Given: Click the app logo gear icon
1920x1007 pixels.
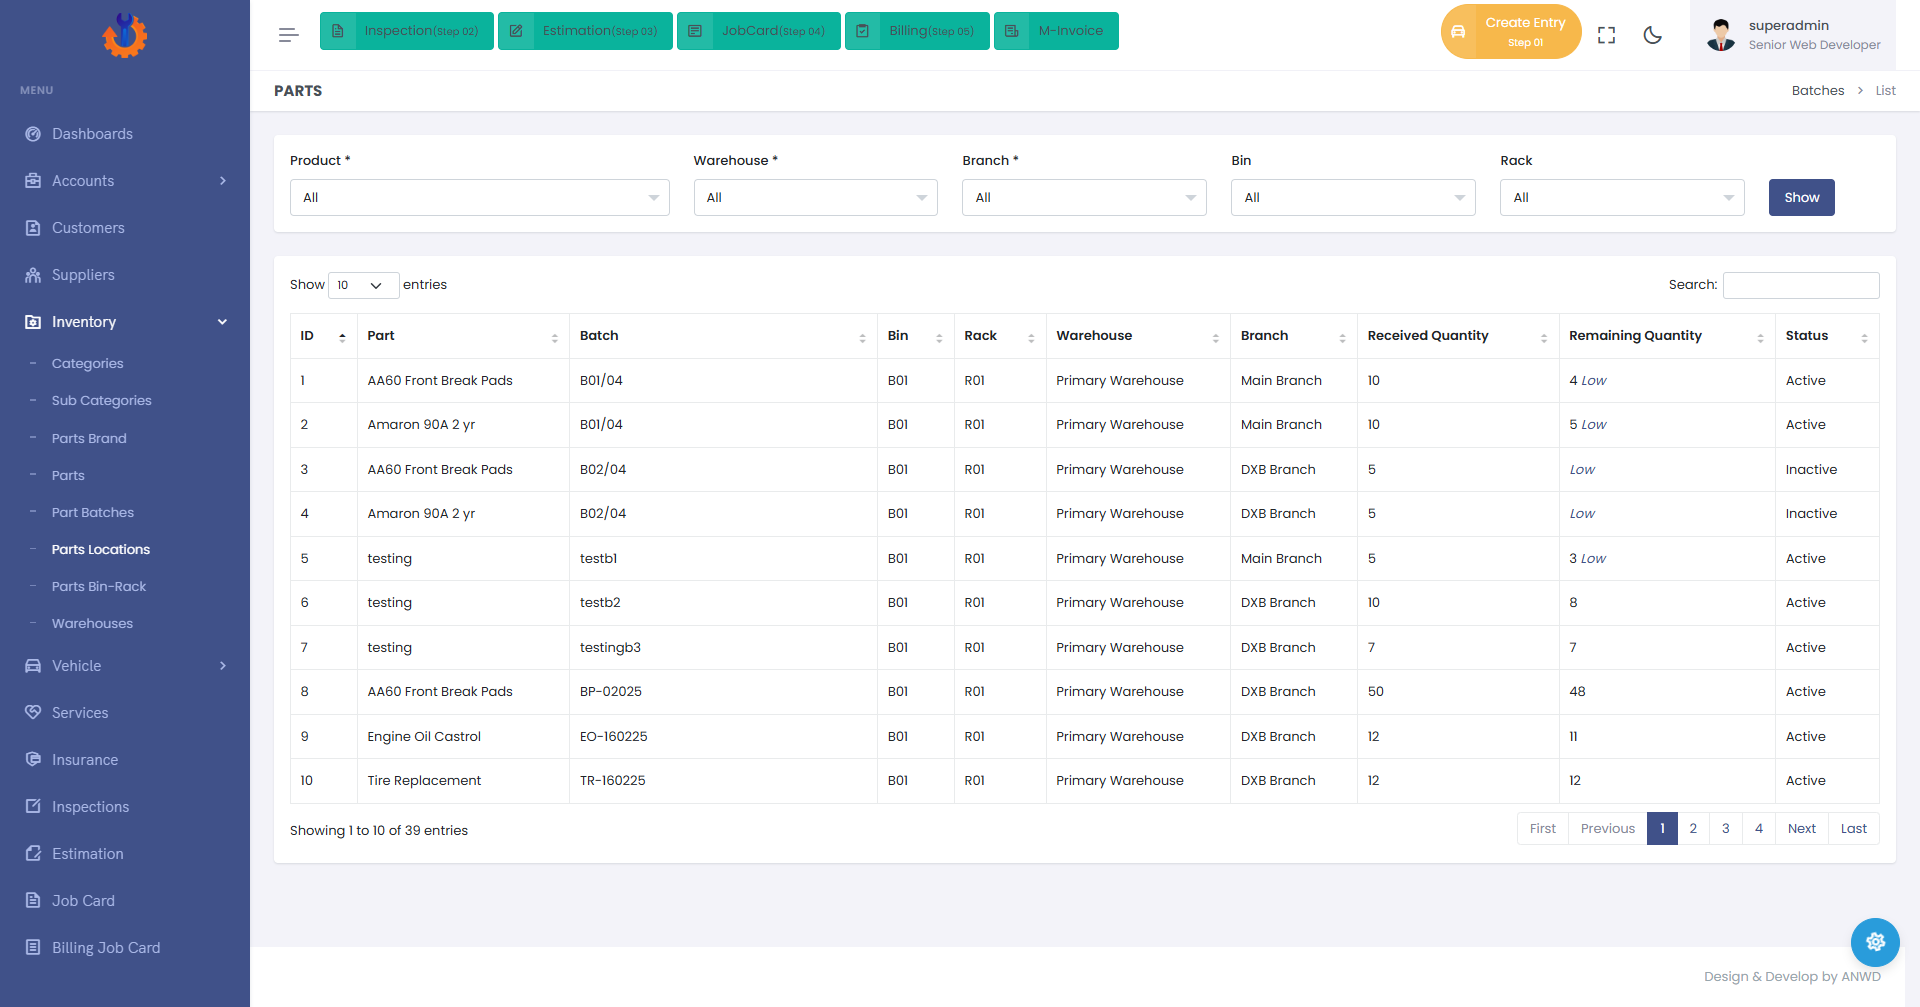Looking at the screenshot, I should click(124, 35).
